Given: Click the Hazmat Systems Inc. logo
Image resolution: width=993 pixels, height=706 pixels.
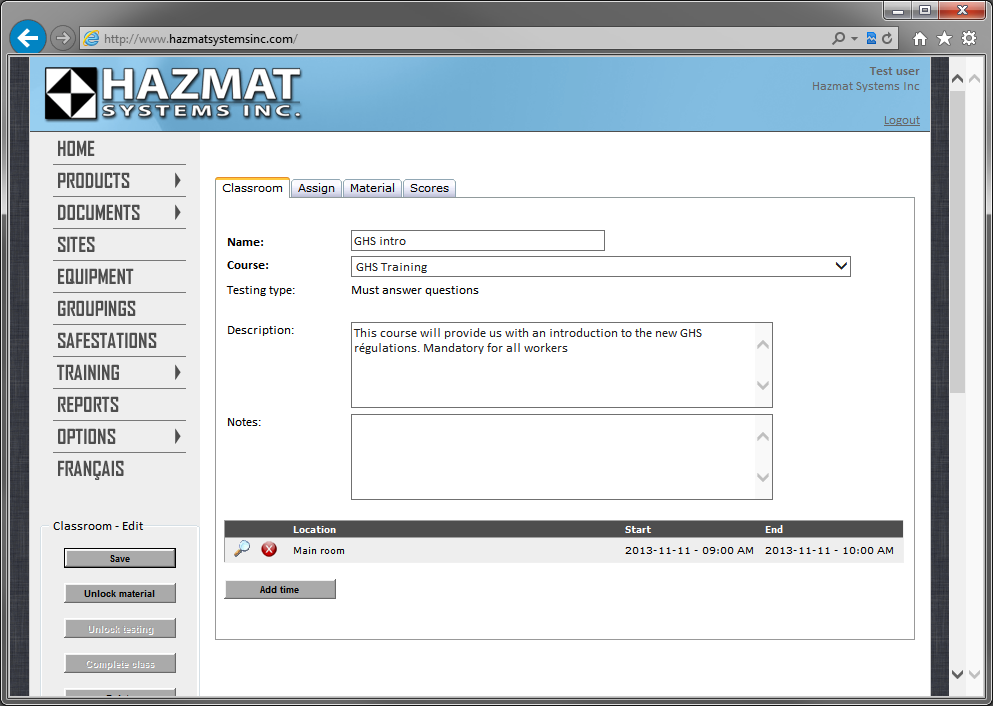Looking at the screenshot, I should click(172, 94).
